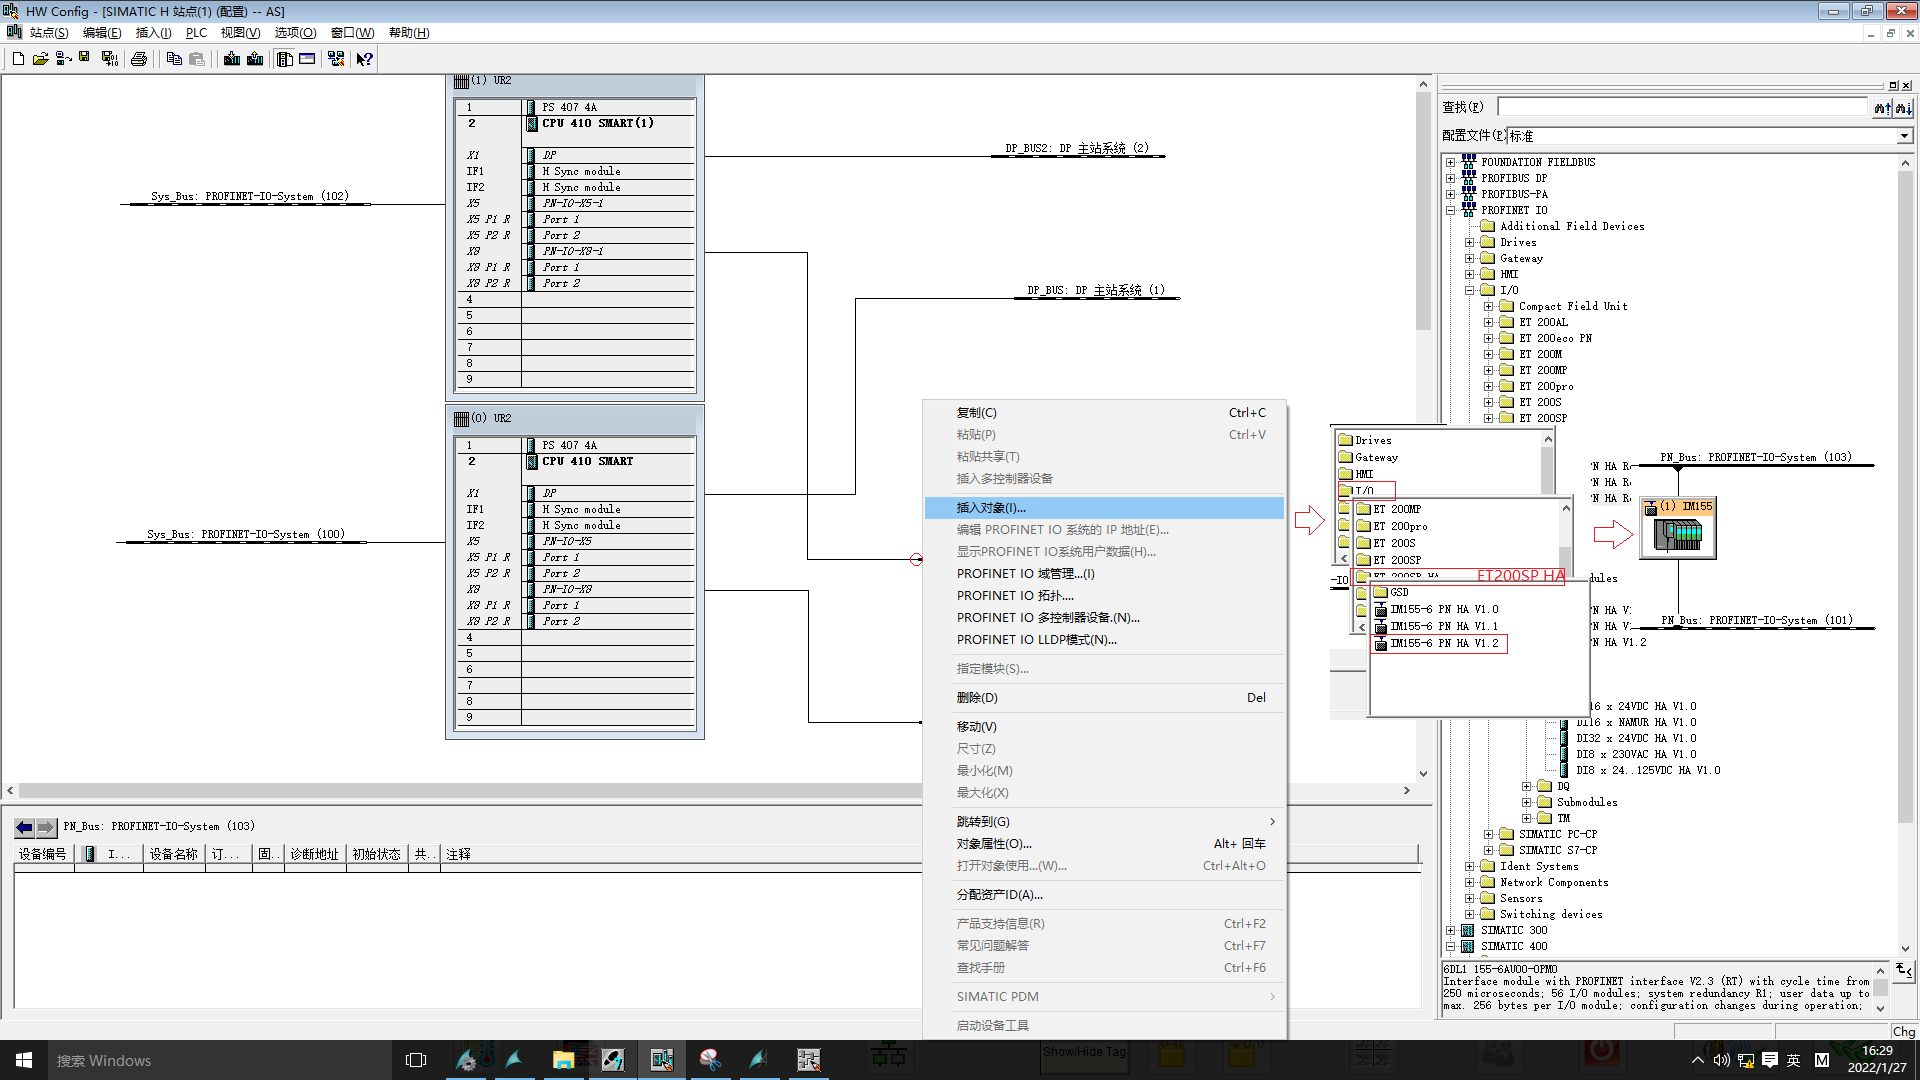This screenshot has width=1920, height=1080.
Task: Click Configure Network icon
Action: pyautogui.click(x=336, y=59)
